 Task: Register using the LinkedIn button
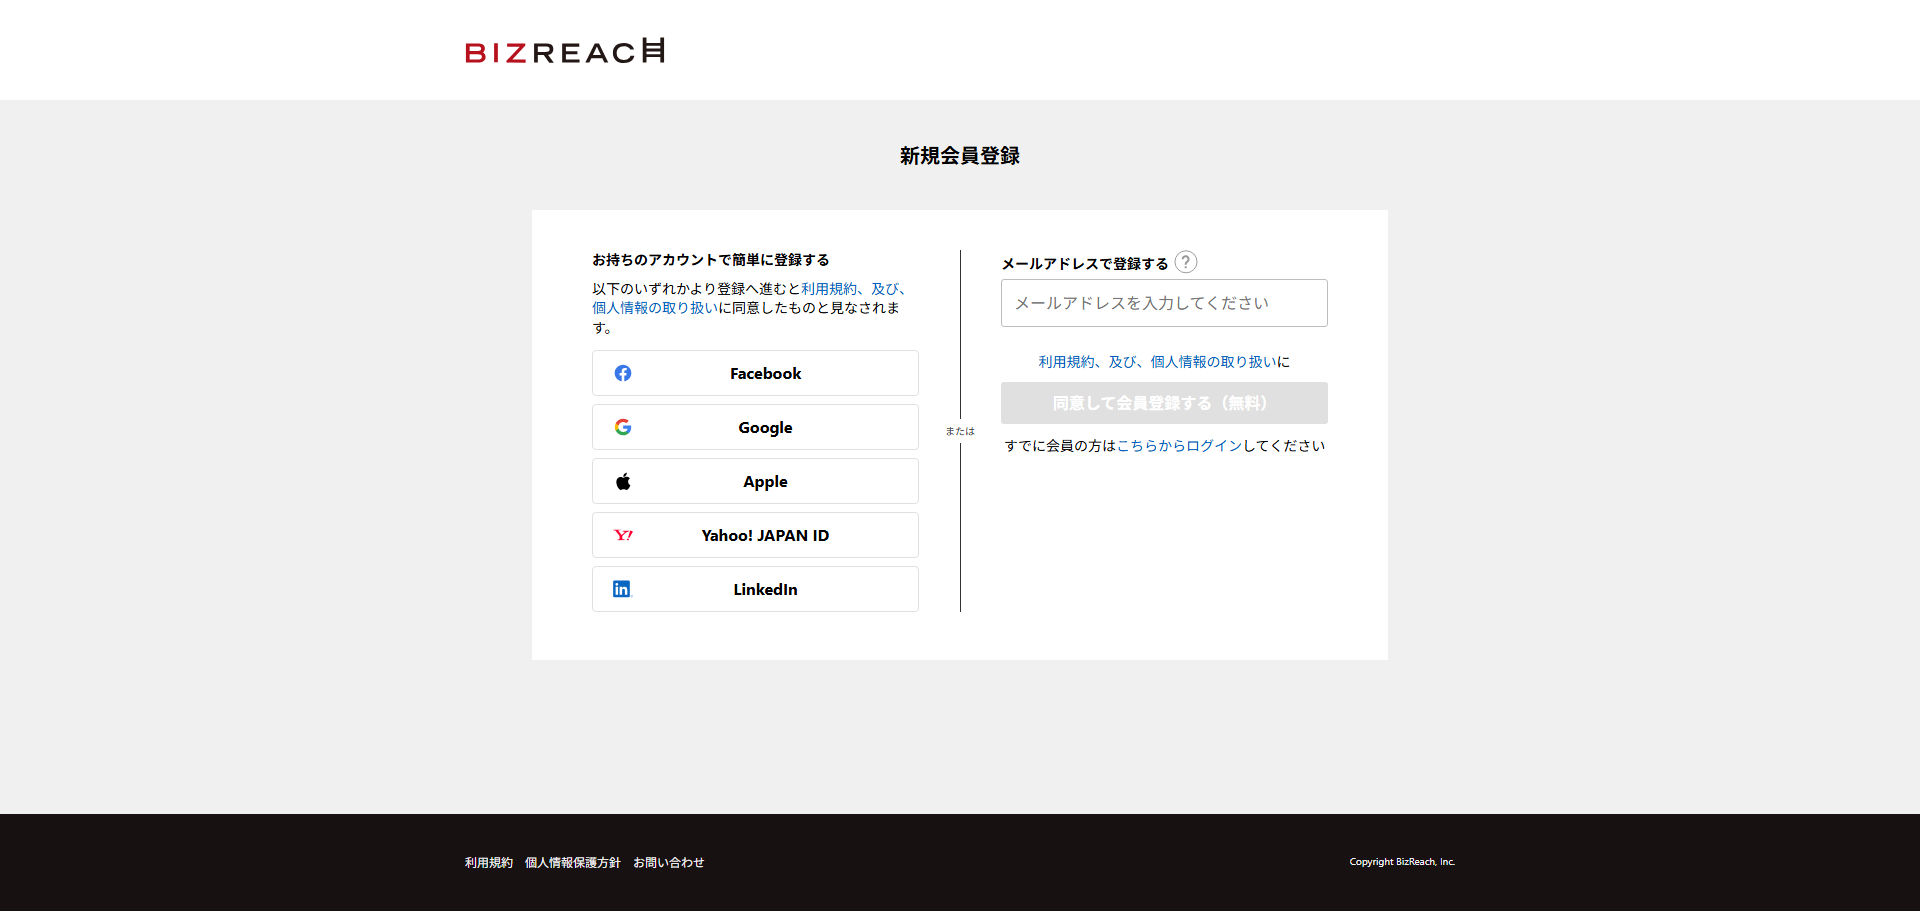(755, 589)
